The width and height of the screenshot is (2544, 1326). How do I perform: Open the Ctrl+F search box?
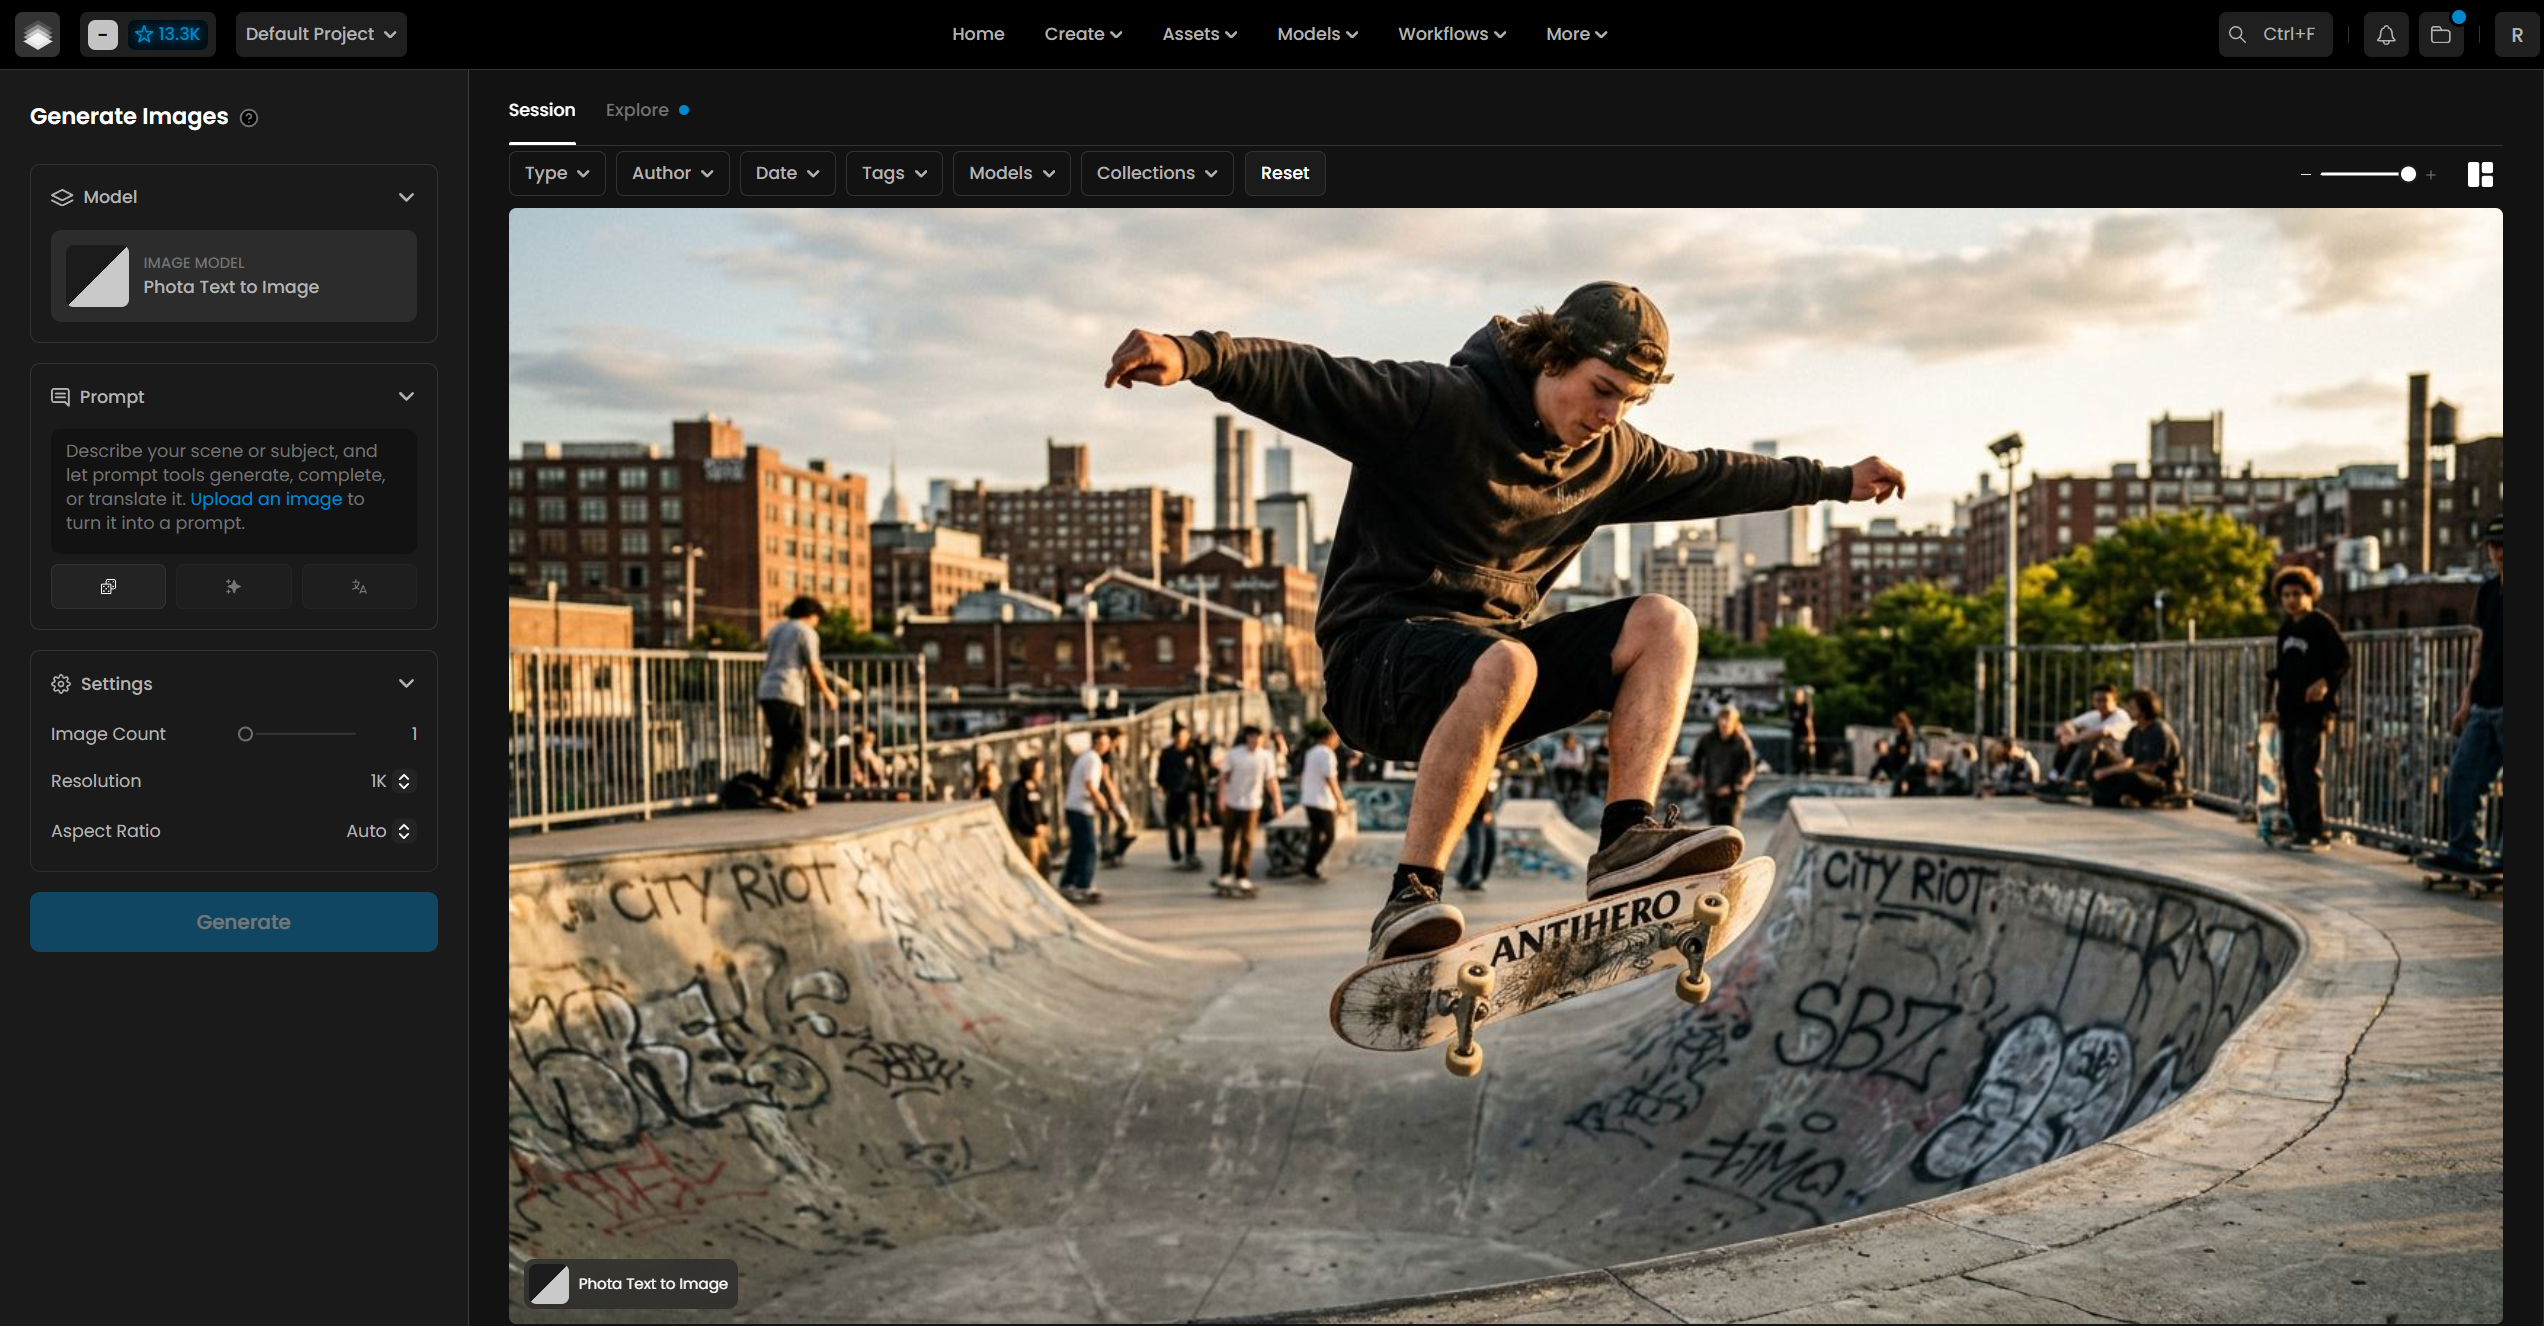click(2275, 35)
